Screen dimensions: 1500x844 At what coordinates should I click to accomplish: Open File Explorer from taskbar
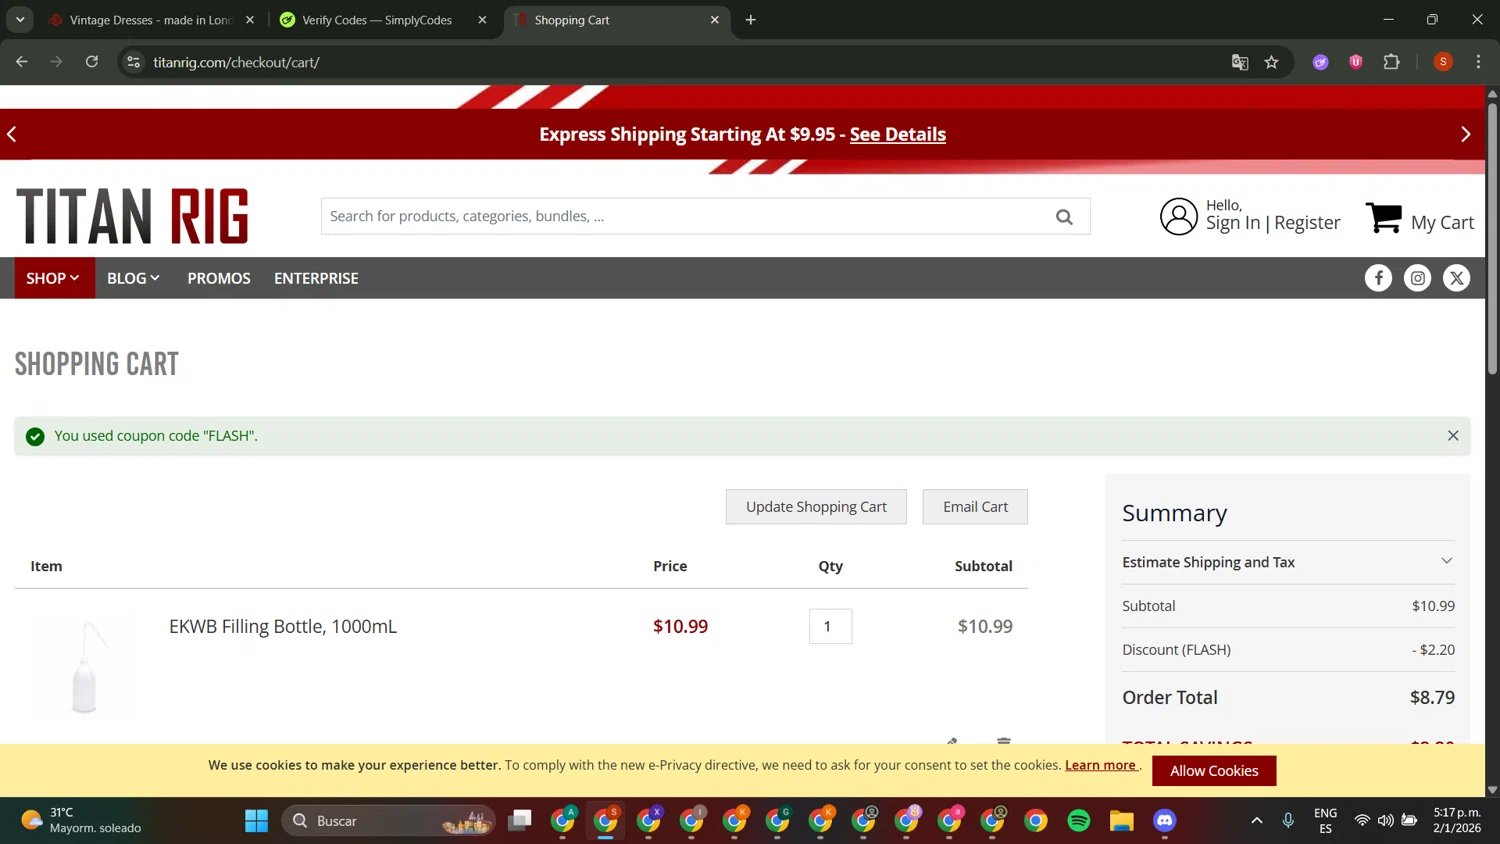coord(1122,821)
